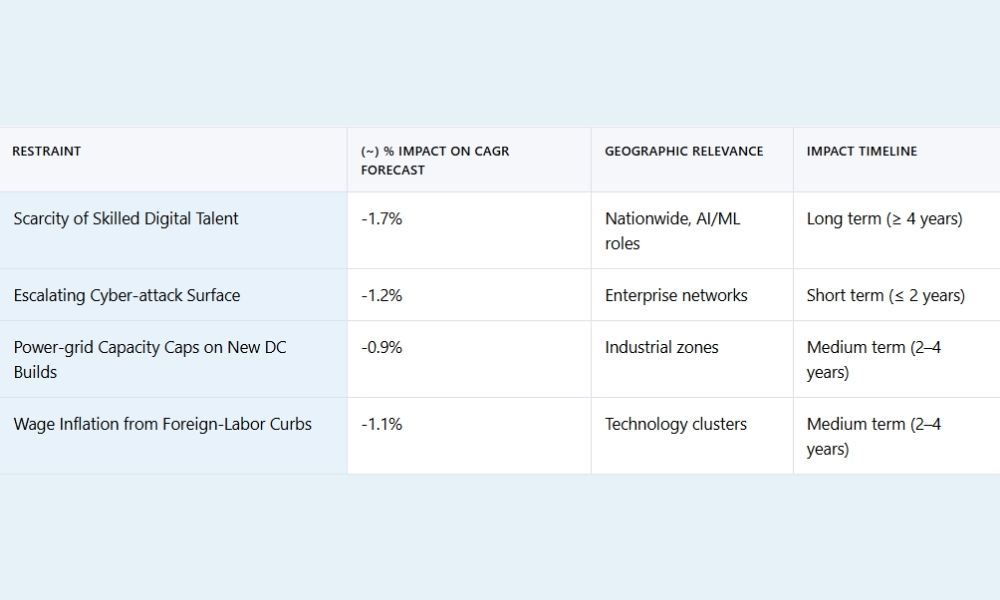Select the Short term (≤ 2 years) cell
This screenshot has height=600, width=1000.
tap(885, 295)
